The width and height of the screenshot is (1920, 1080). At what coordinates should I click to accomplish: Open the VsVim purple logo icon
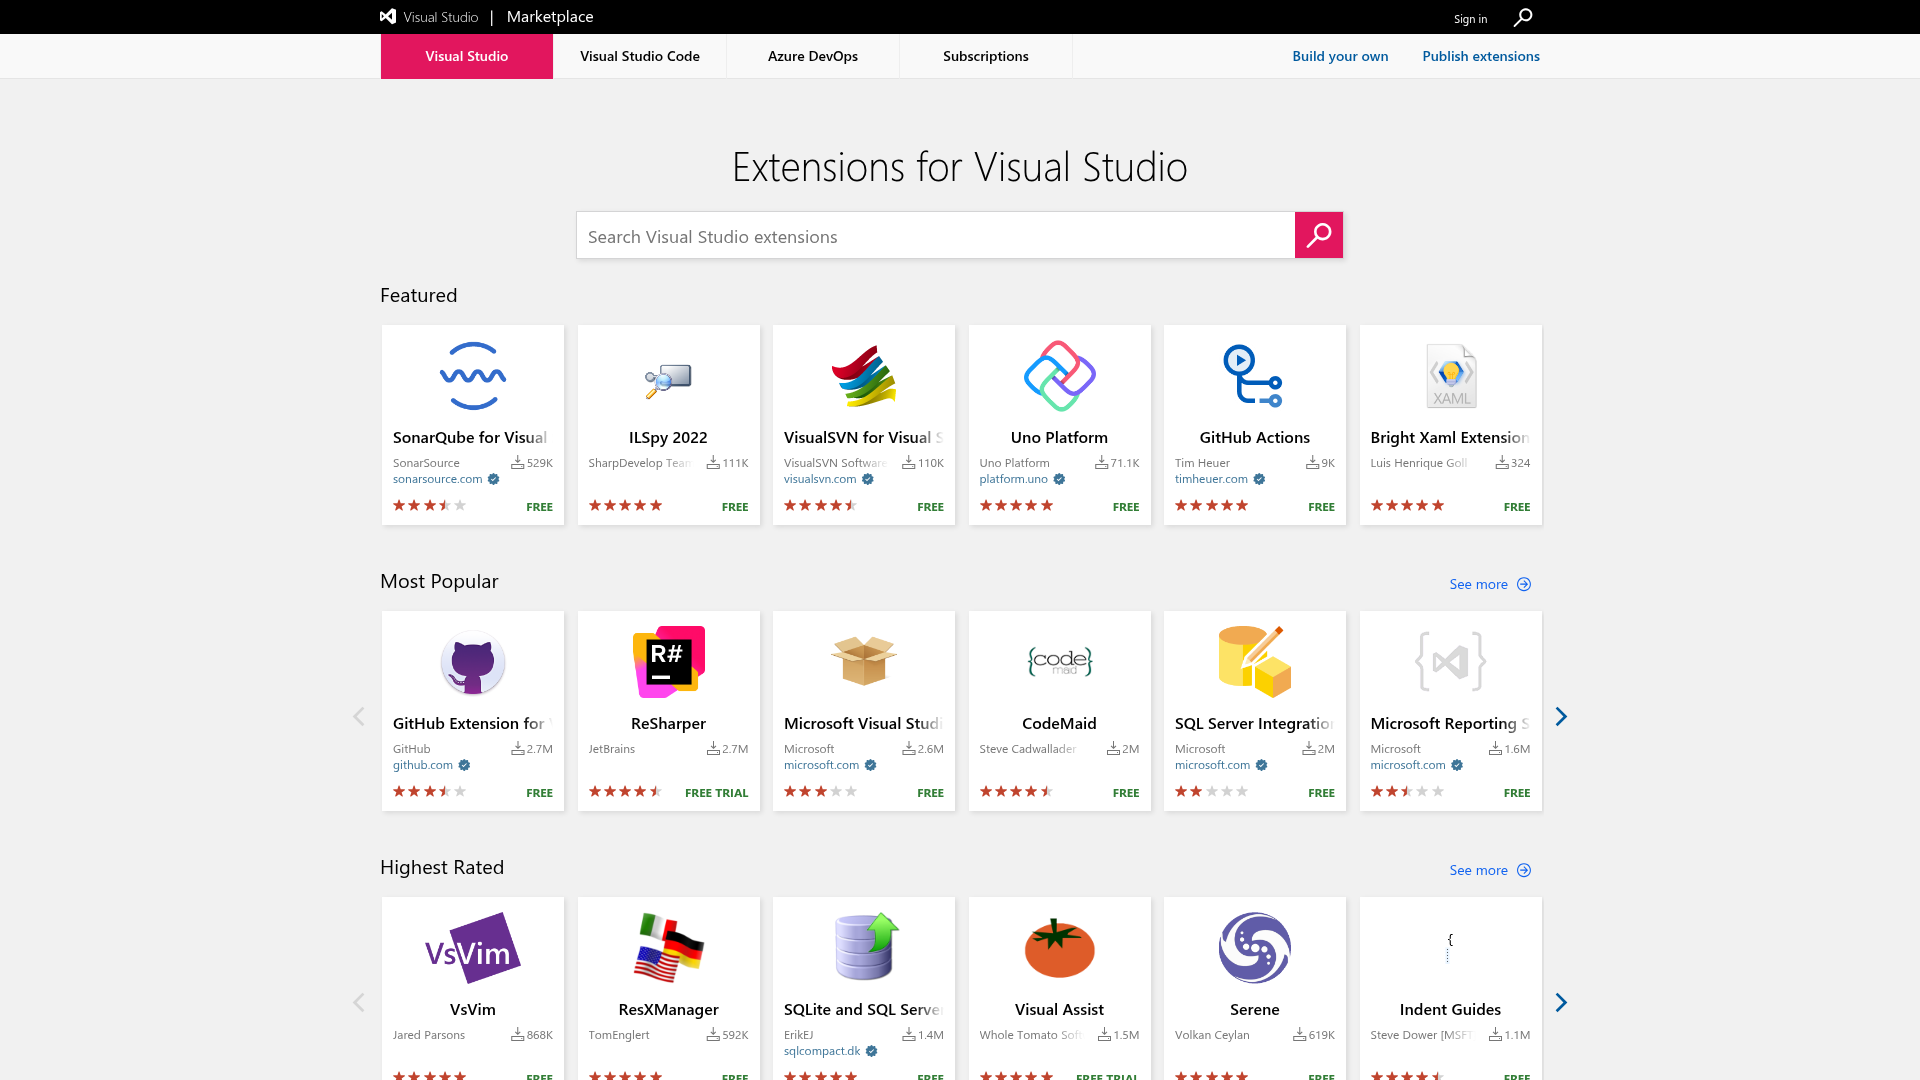(473, 948)
